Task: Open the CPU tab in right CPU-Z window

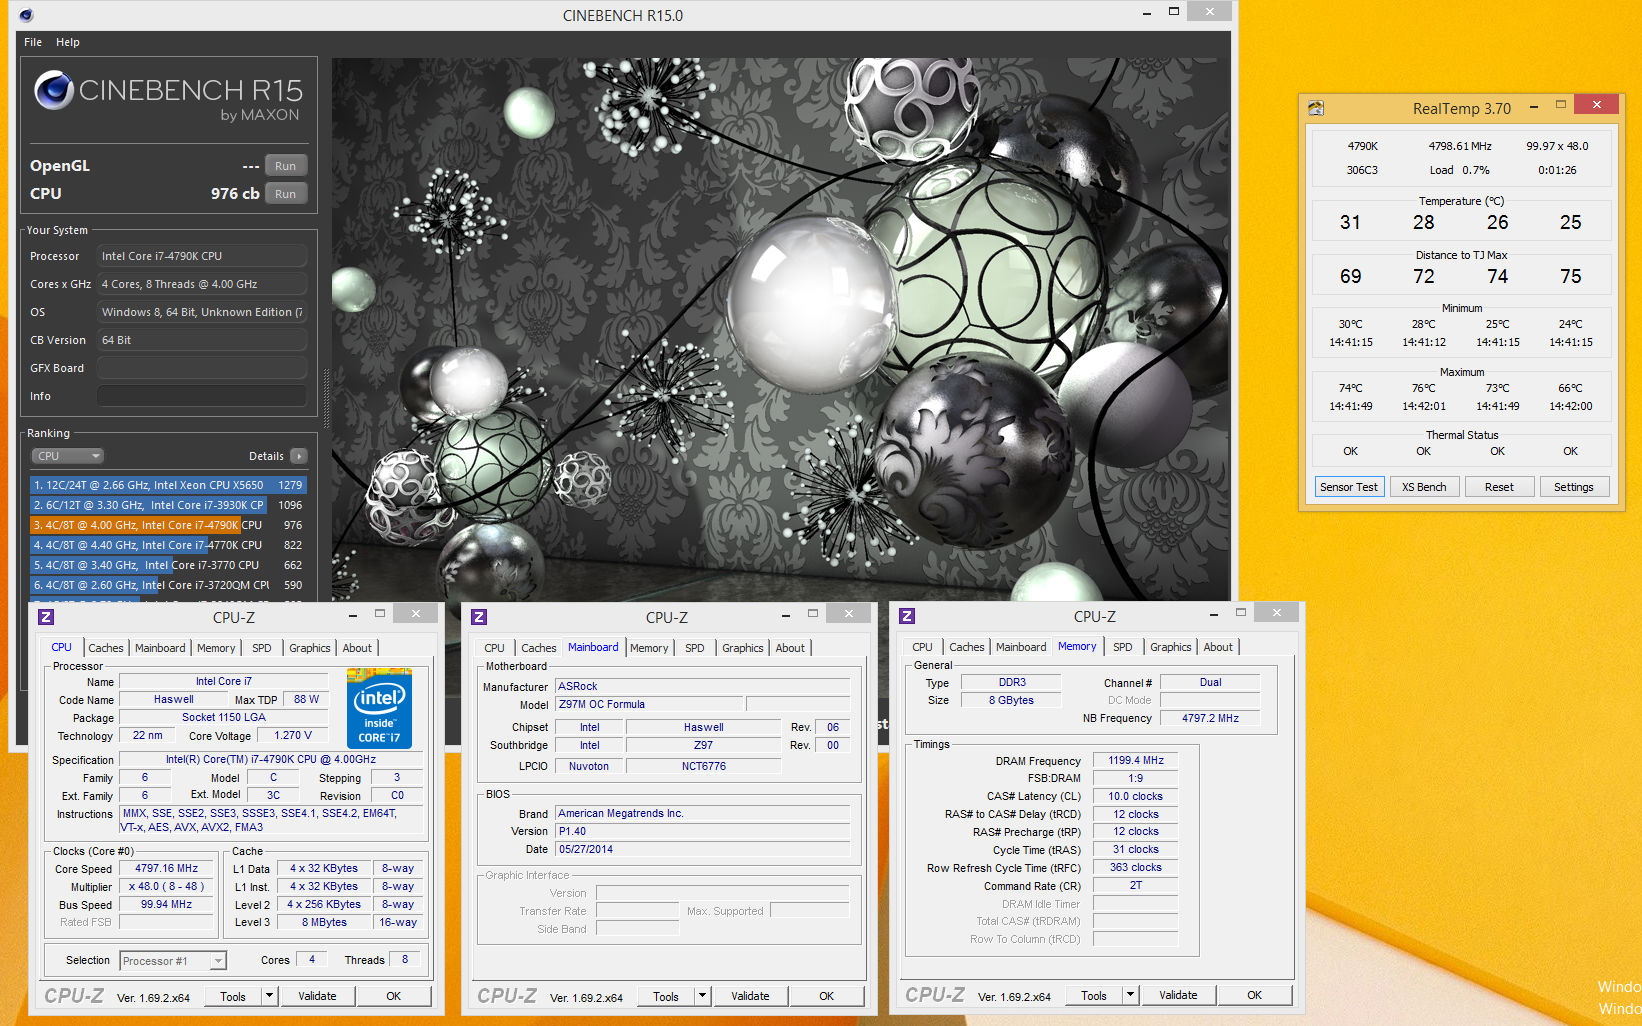Action: (x=922, y=647)
